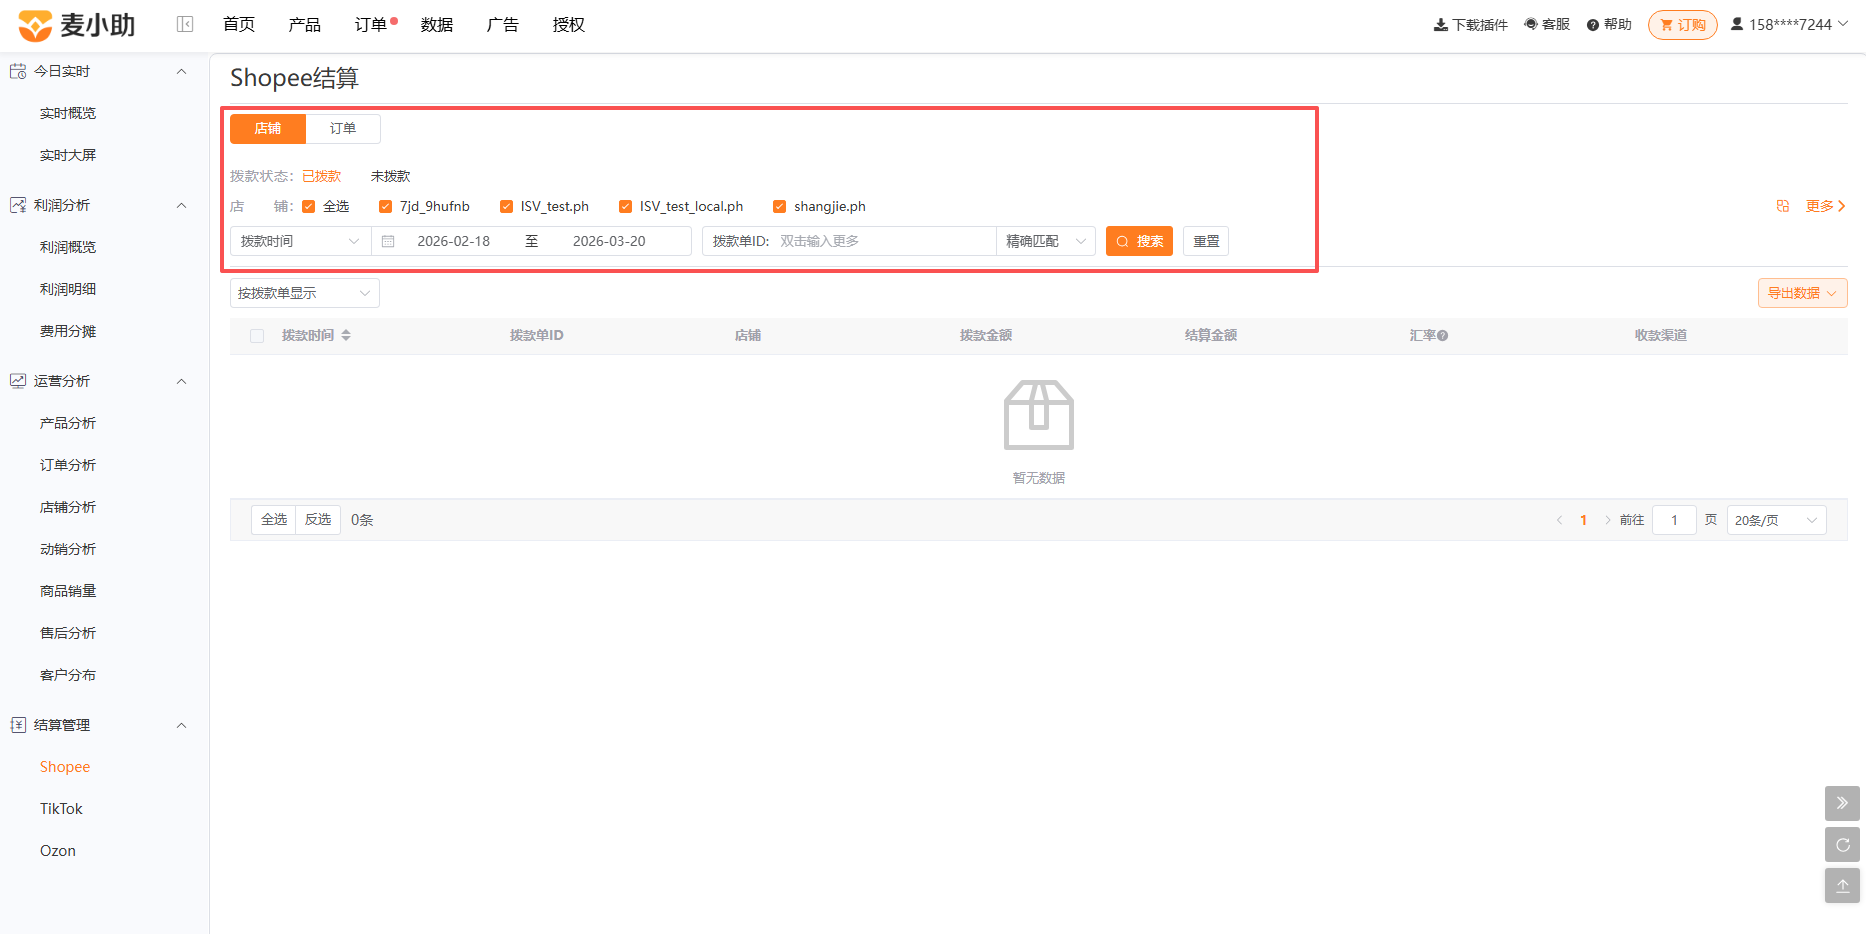Click the 反选 button below table
1866x934 pixels.
tap(318, 520)
